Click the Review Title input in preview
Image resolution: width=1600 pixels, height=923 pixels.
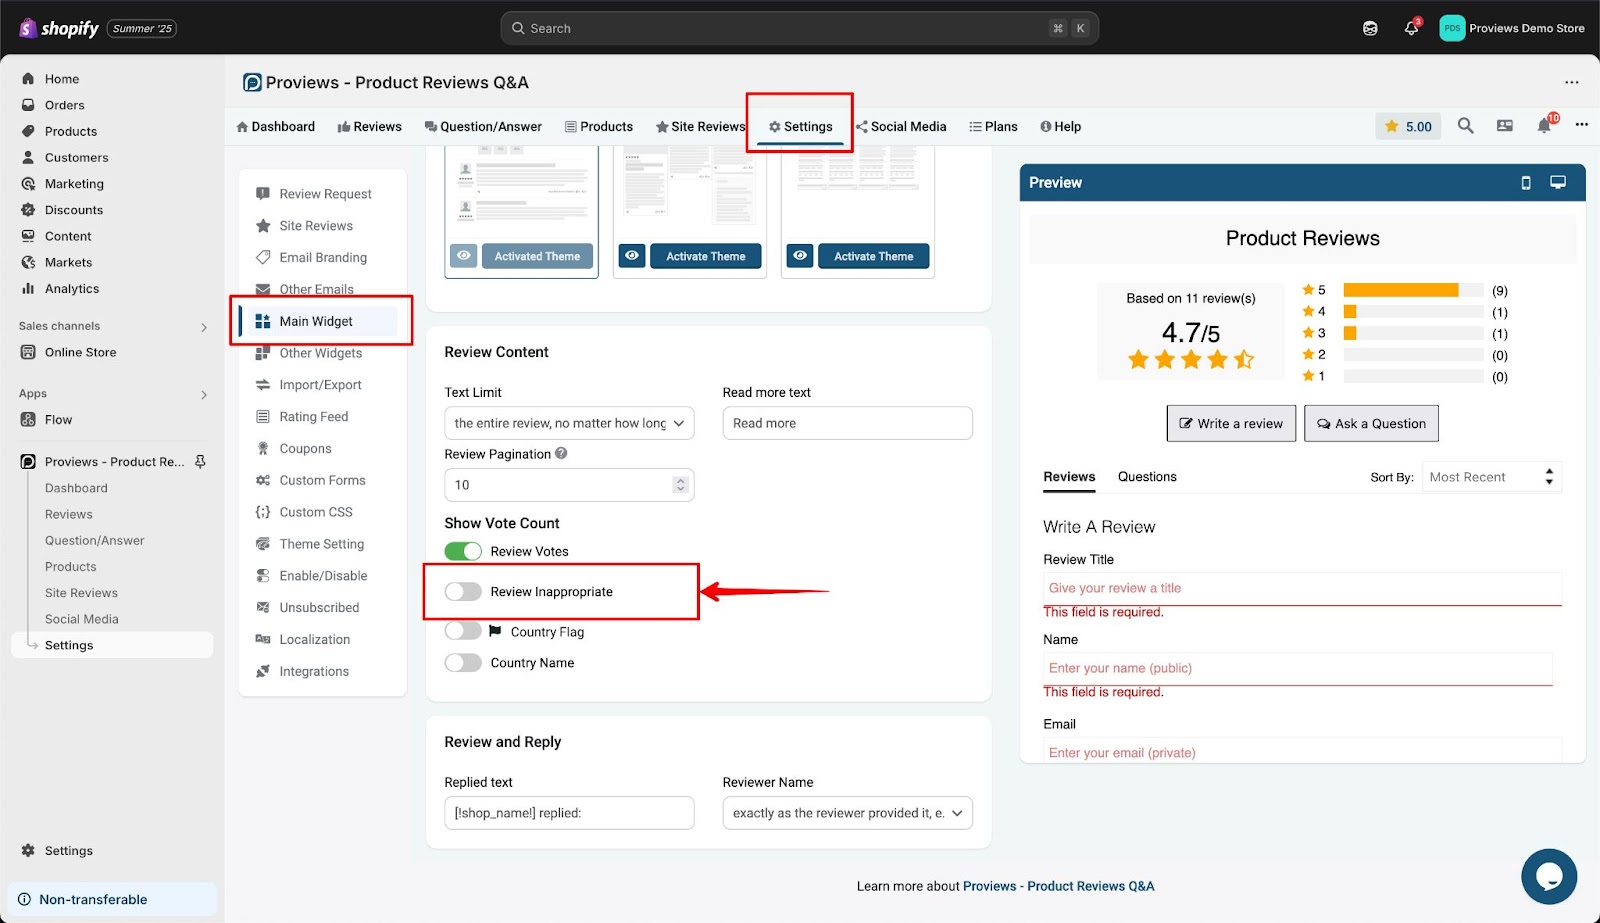pos(1302,588)
